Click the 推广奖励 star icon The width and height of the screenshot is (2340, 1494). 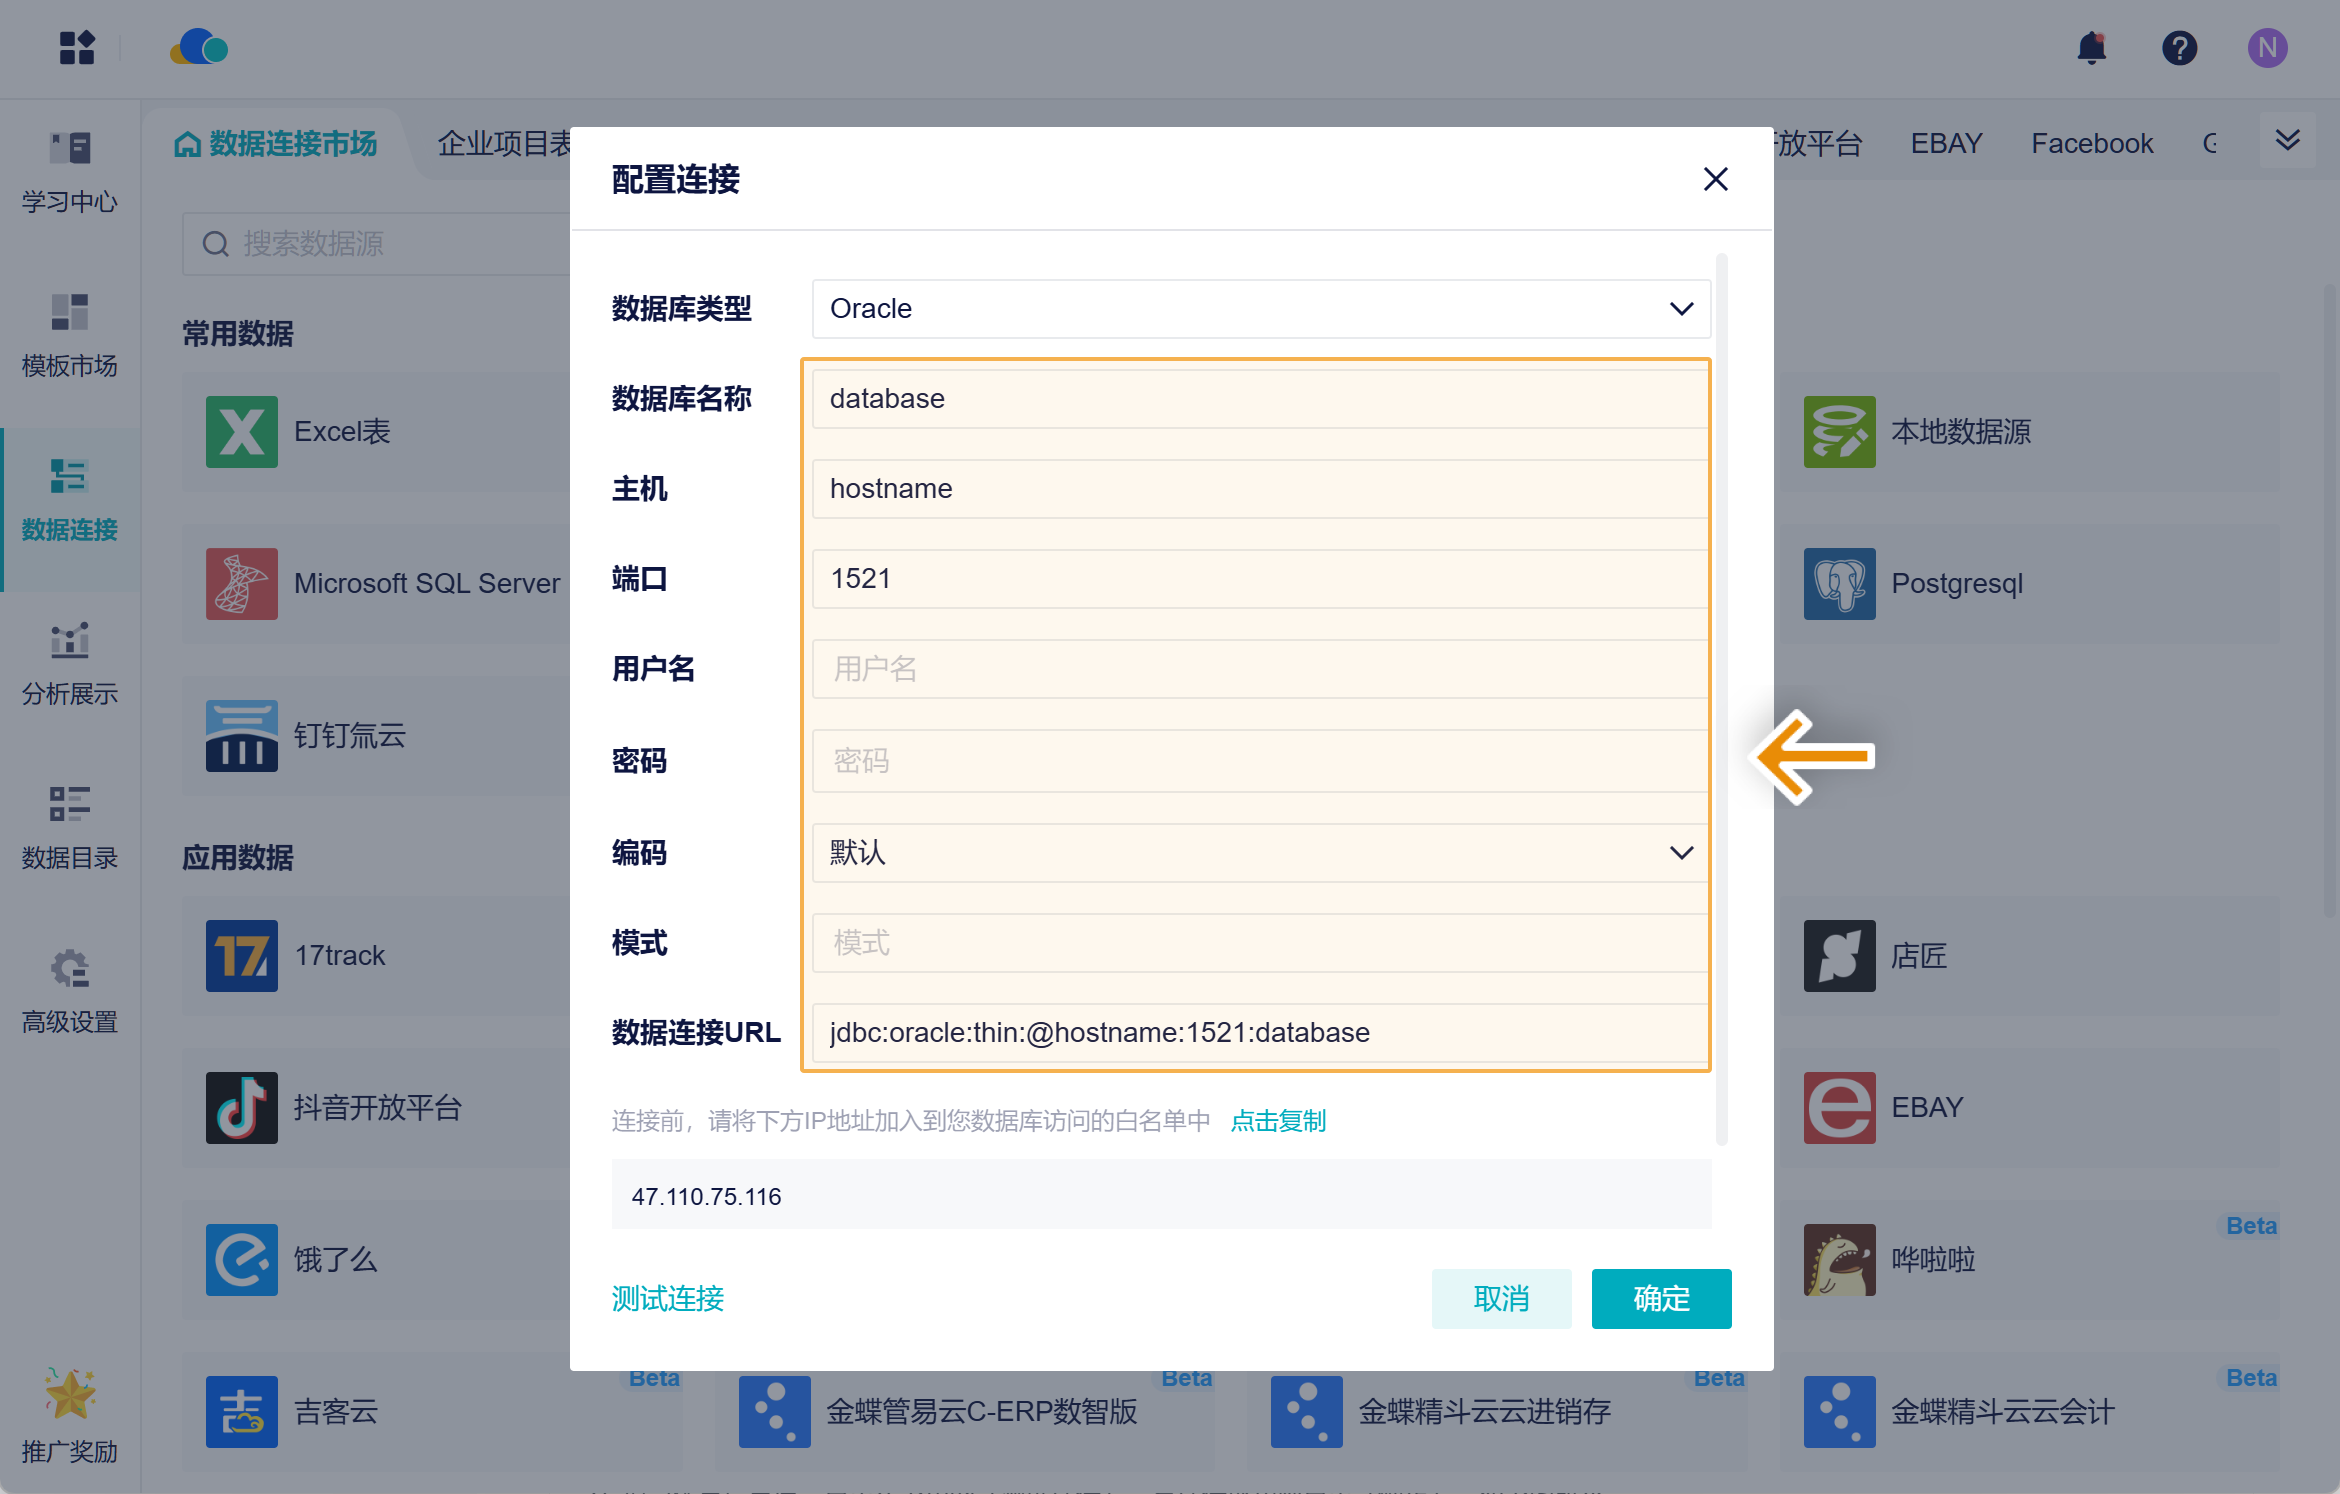pyautogui.click(x=70, y=1394)
